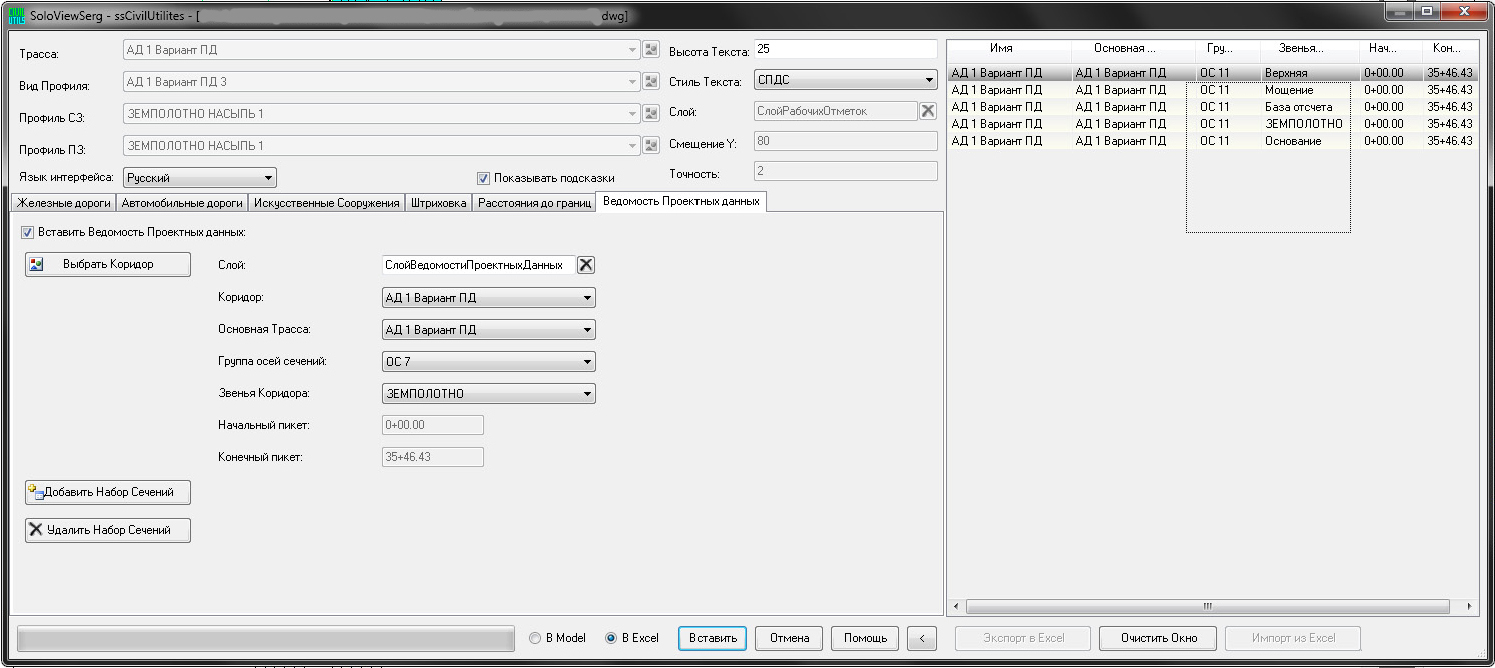1495x668 pixels.
Task: Select the В Model radio button
Action: pos(535,638)
